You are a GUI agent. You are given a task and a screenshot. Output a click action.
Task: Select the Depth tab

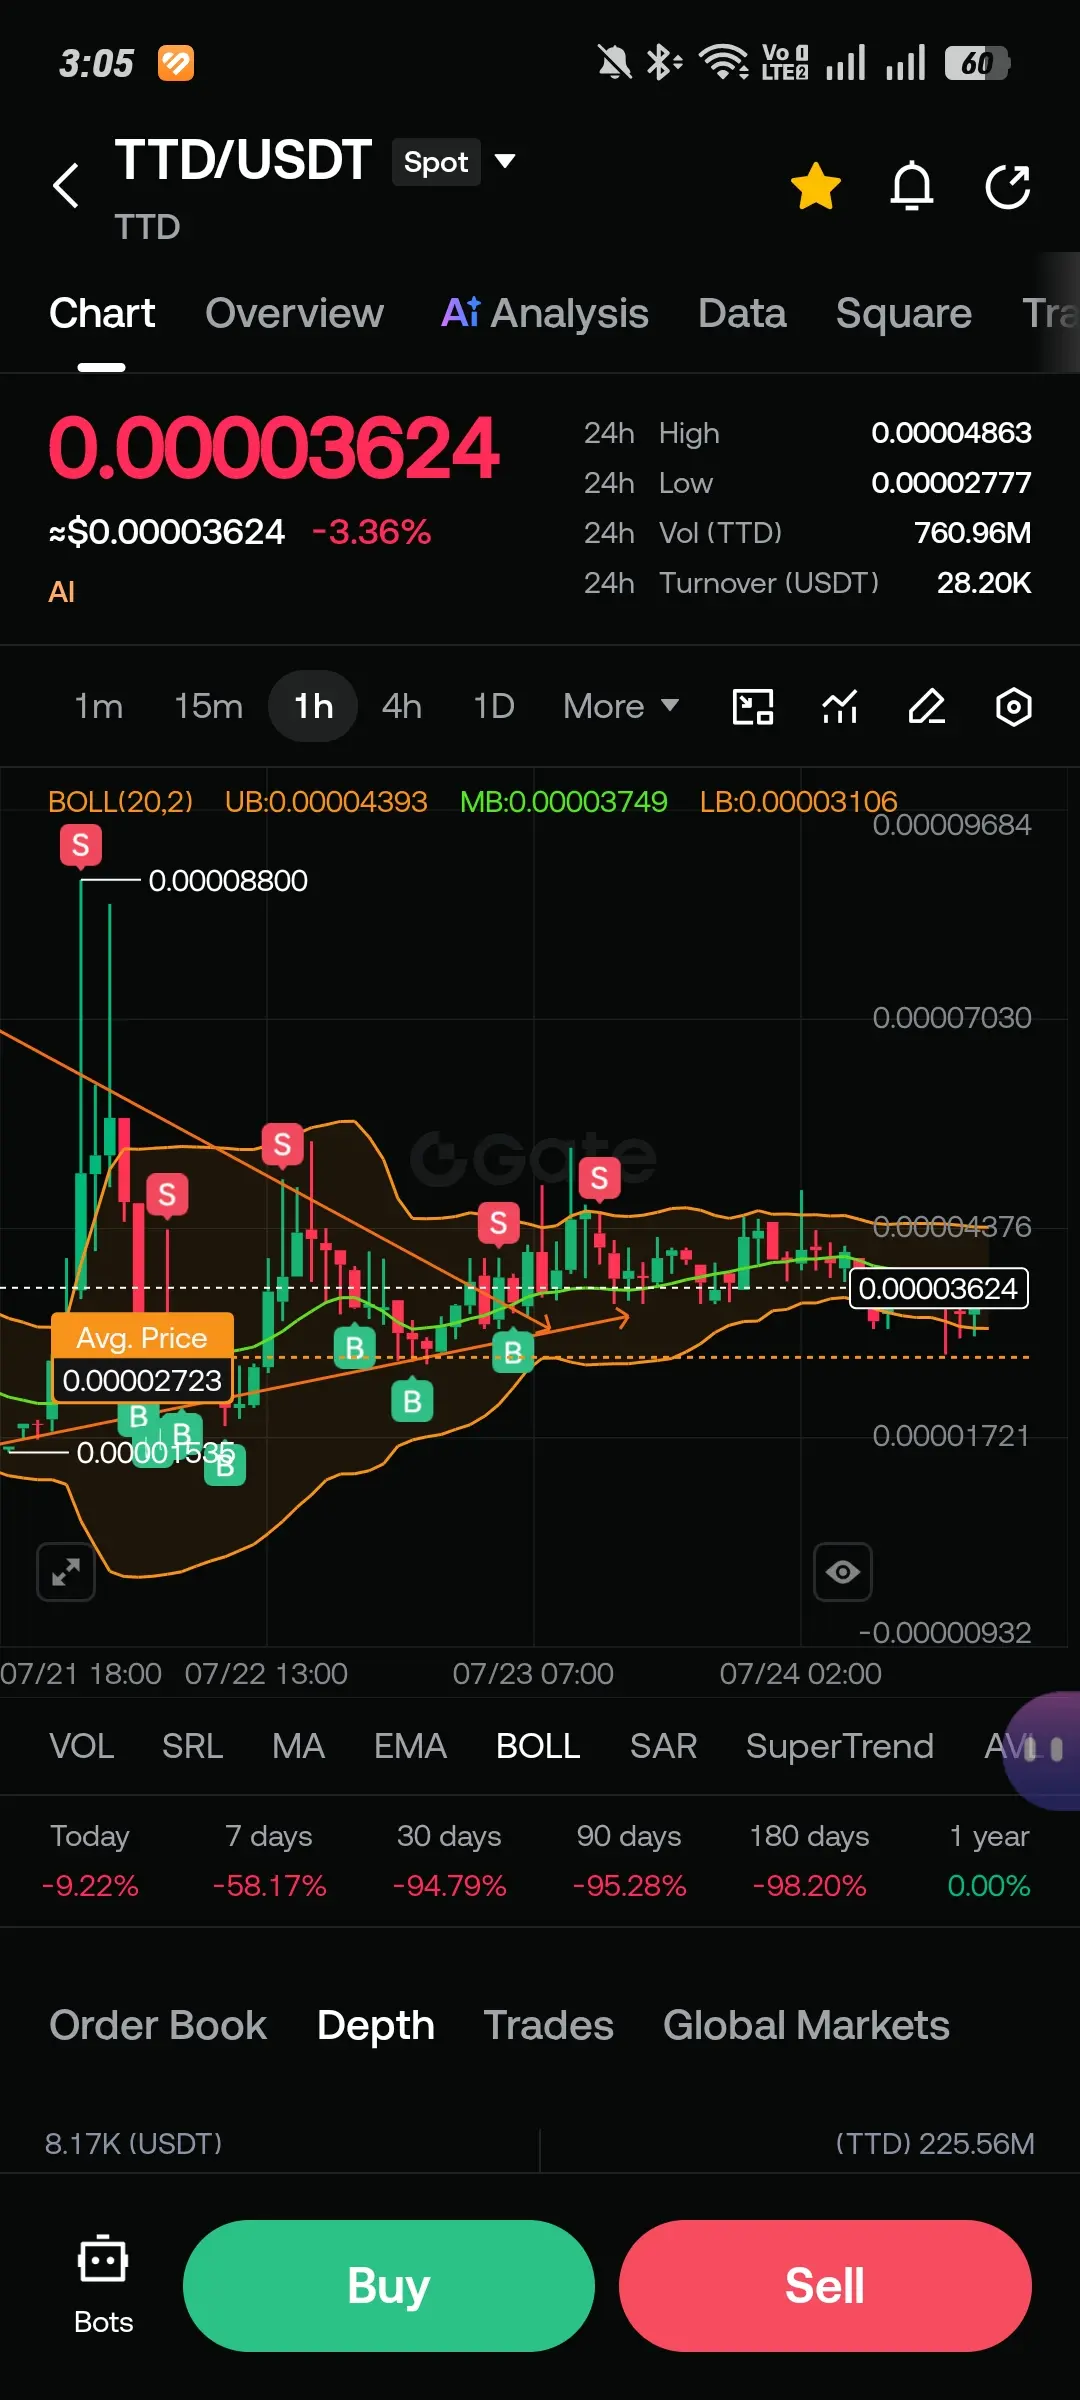coord(375,2025)
